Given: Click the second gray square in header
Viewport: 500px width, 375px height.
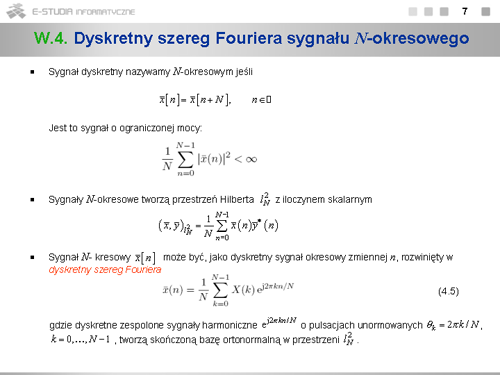Looking at the screenshot, I should 428,12.
